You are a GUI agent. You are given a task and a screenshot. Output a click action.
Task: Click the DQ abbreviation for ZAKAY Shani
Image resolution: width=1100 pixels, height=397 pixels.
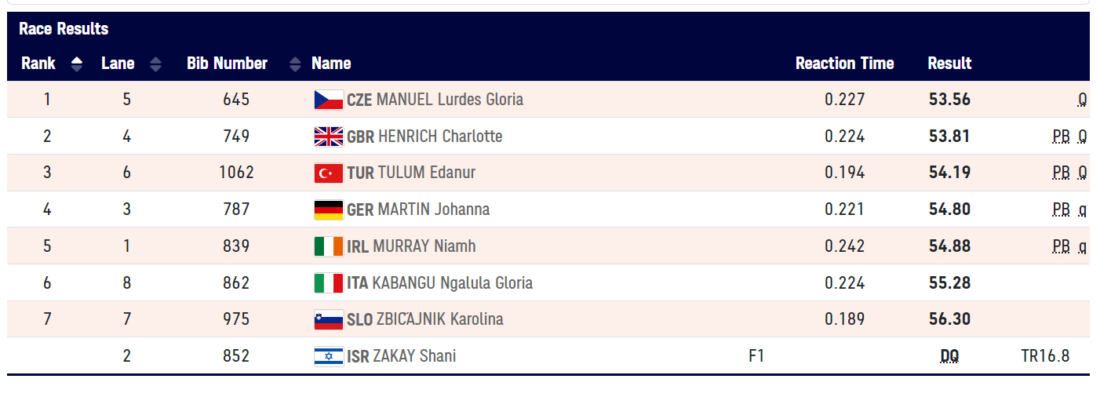(x=949, y=356)
